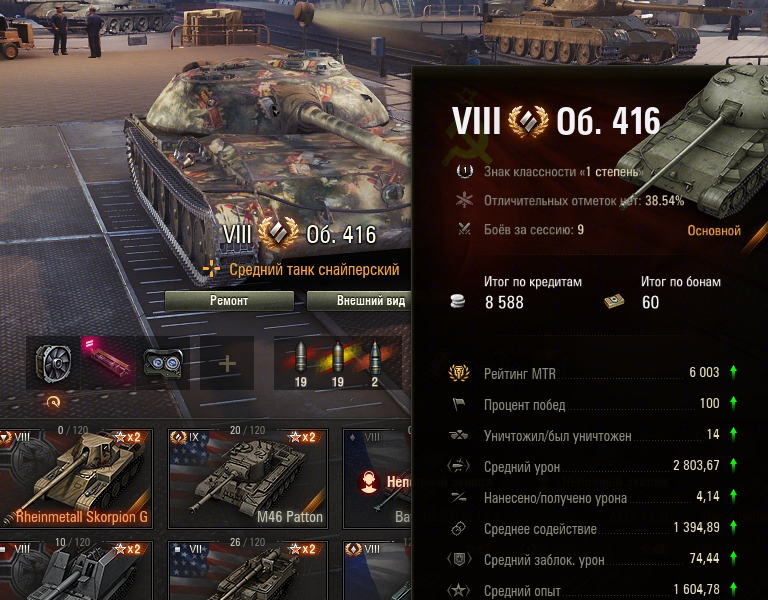
Task: Click the Ремонт button
Action: click(229, 301)
